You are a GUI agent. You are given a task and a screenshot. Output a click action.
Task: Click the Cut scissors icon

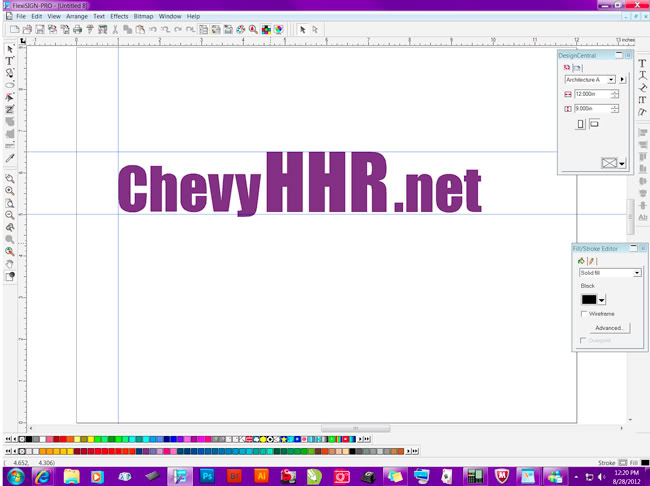[x=115, y=29]
